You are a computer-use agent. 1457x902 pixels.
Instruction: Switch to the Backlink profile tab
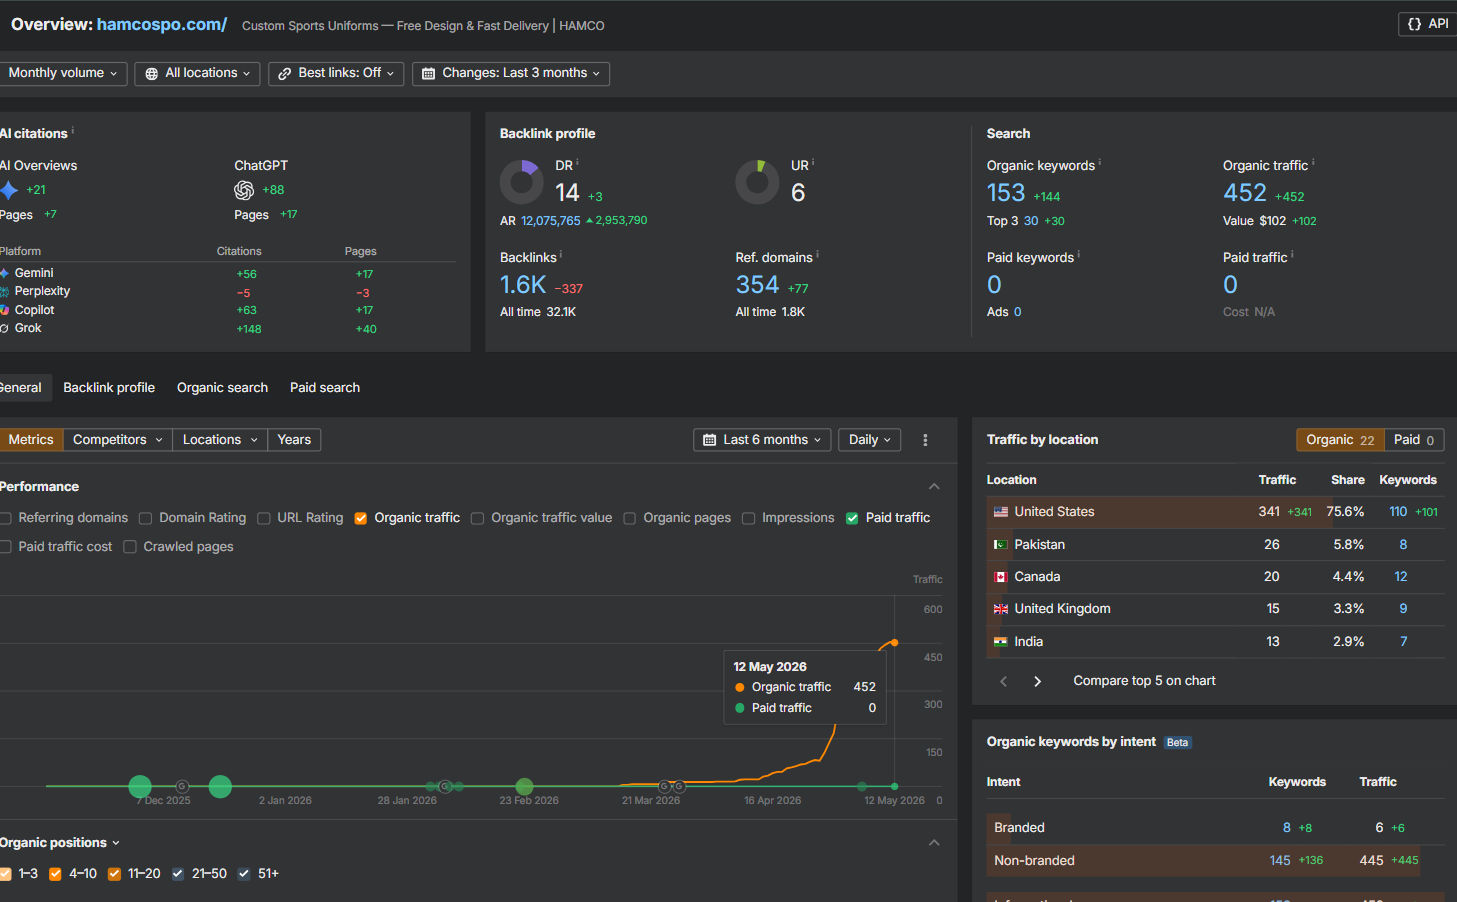[109, 388]
